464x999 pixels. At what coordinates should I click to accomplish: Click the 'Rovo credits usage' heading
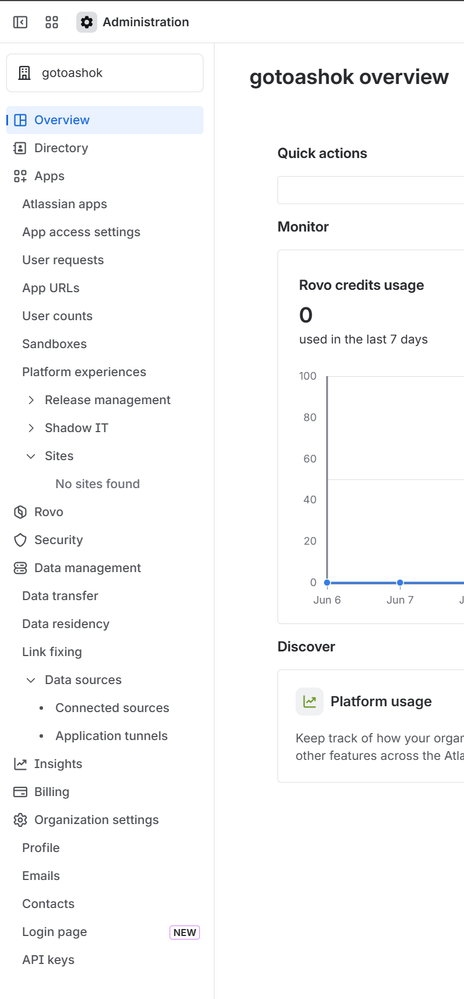click(x=361, y=285)
